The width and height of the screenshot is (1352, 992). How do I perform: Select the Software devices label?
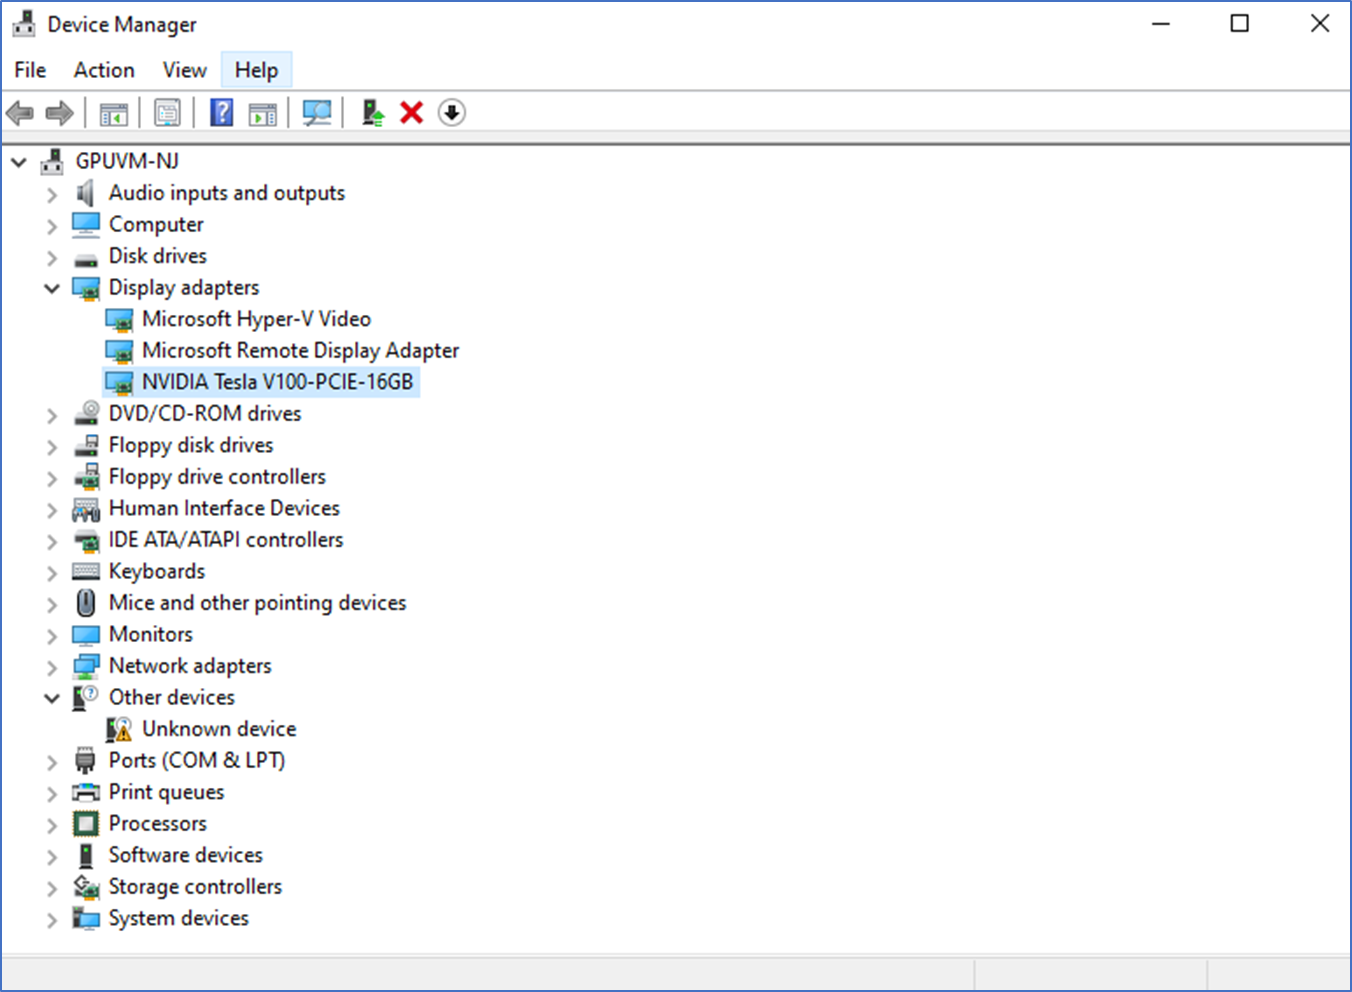(x=186, y=855)
